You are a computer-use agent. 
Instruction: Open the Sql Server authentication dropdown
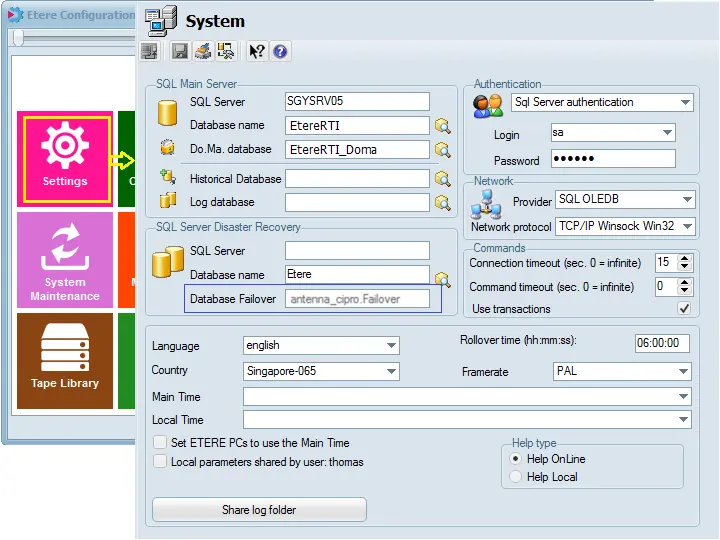(x=684, y=102)
